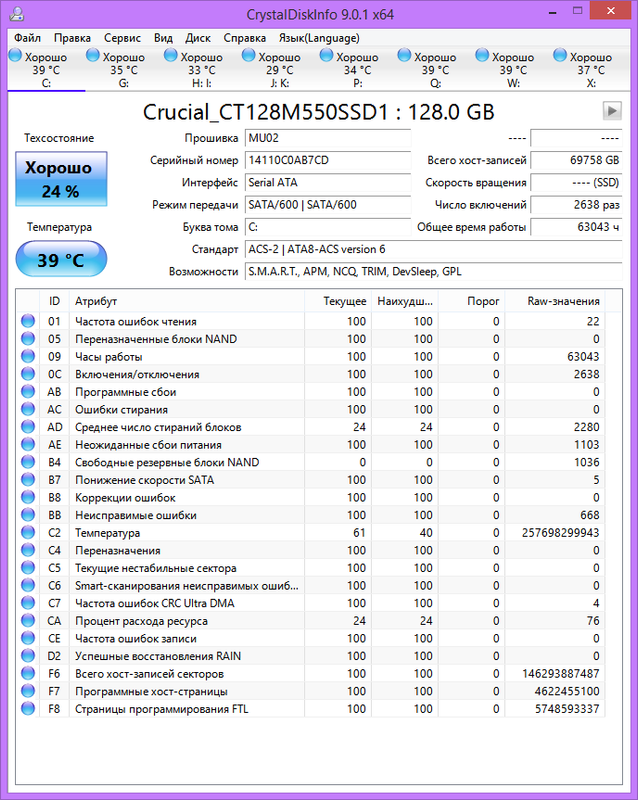This screenshot has width=638, height=800.
Task: Click the Режим передачи SATA/600 field
Action: point(328,205)
